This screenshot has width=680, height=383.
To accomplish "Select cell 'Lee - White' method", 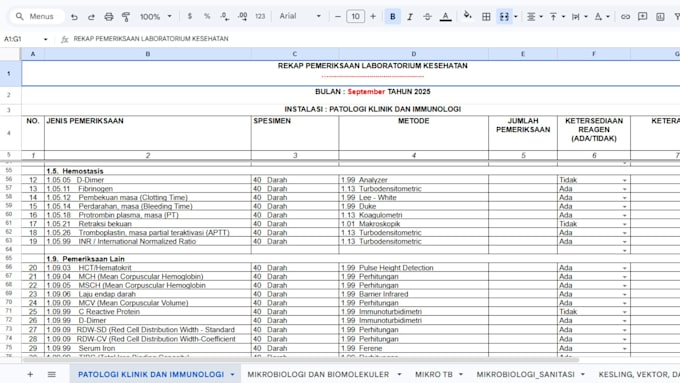I will pyautogui.click(x=413, y=197).
